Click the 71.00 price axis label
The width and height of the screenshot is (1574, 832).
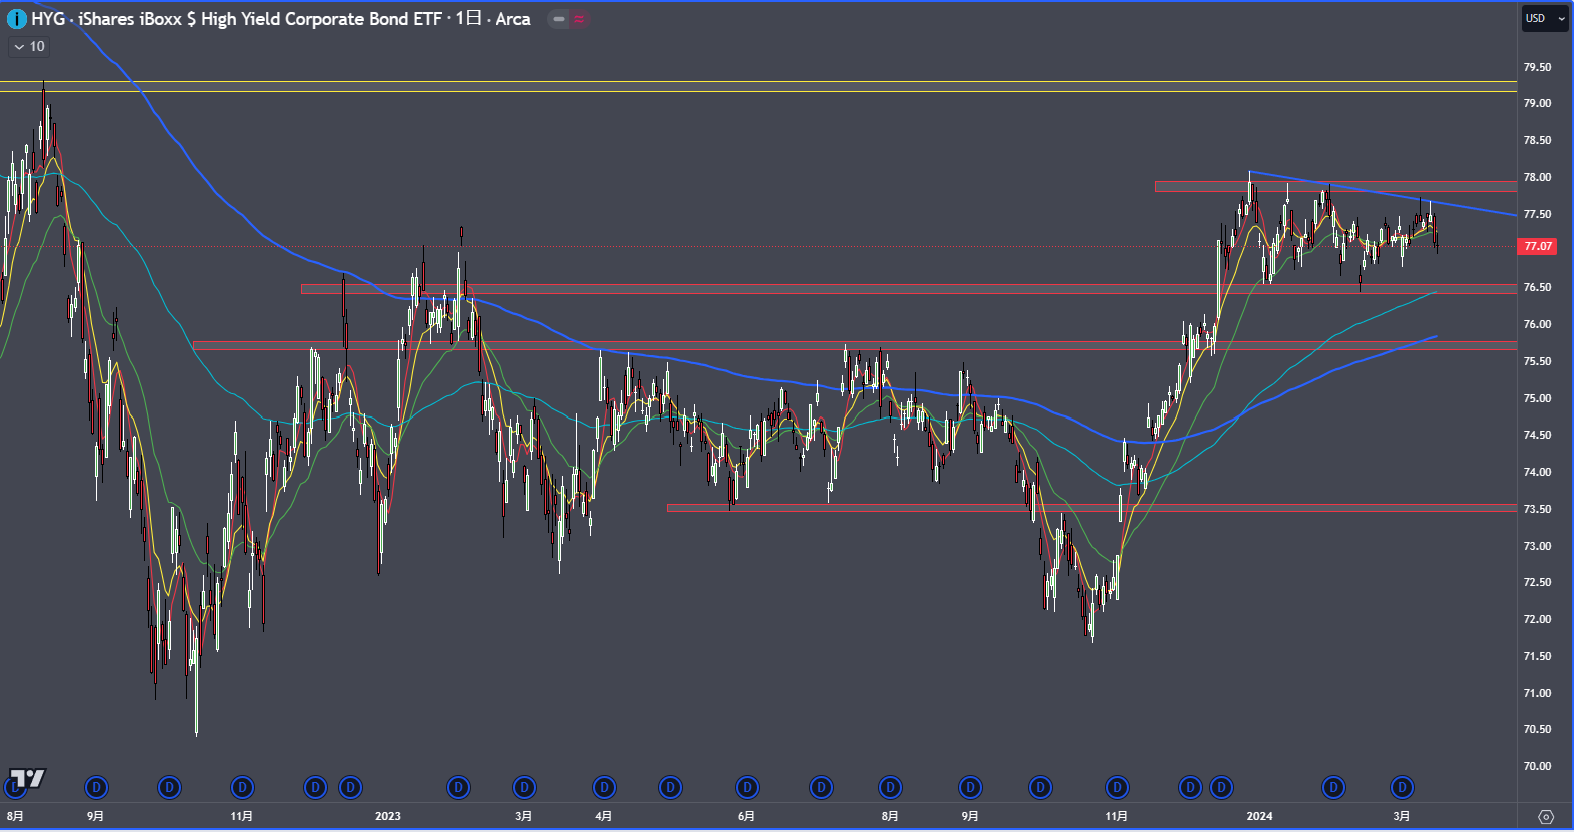[x=1537, y=693]
